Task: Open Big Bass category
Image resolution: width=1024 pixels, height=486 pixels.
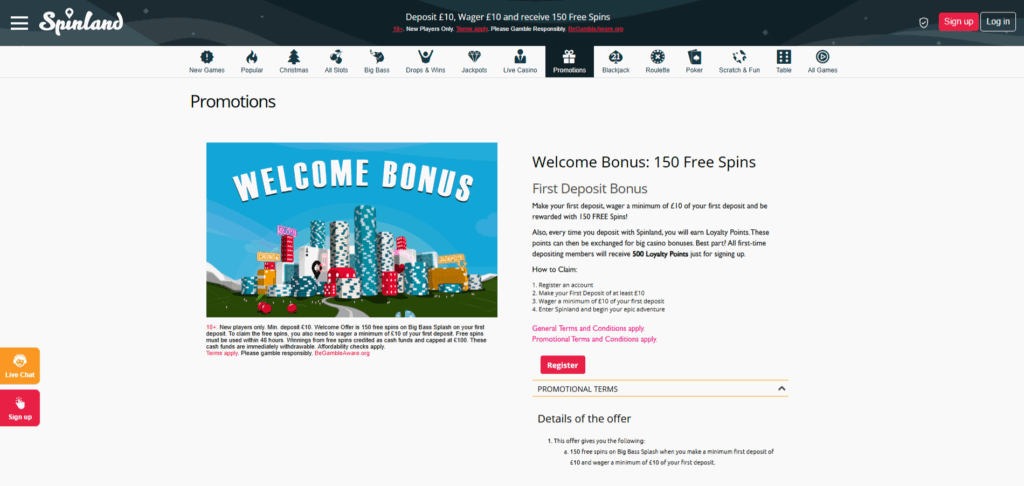Action: pos(377,61)
